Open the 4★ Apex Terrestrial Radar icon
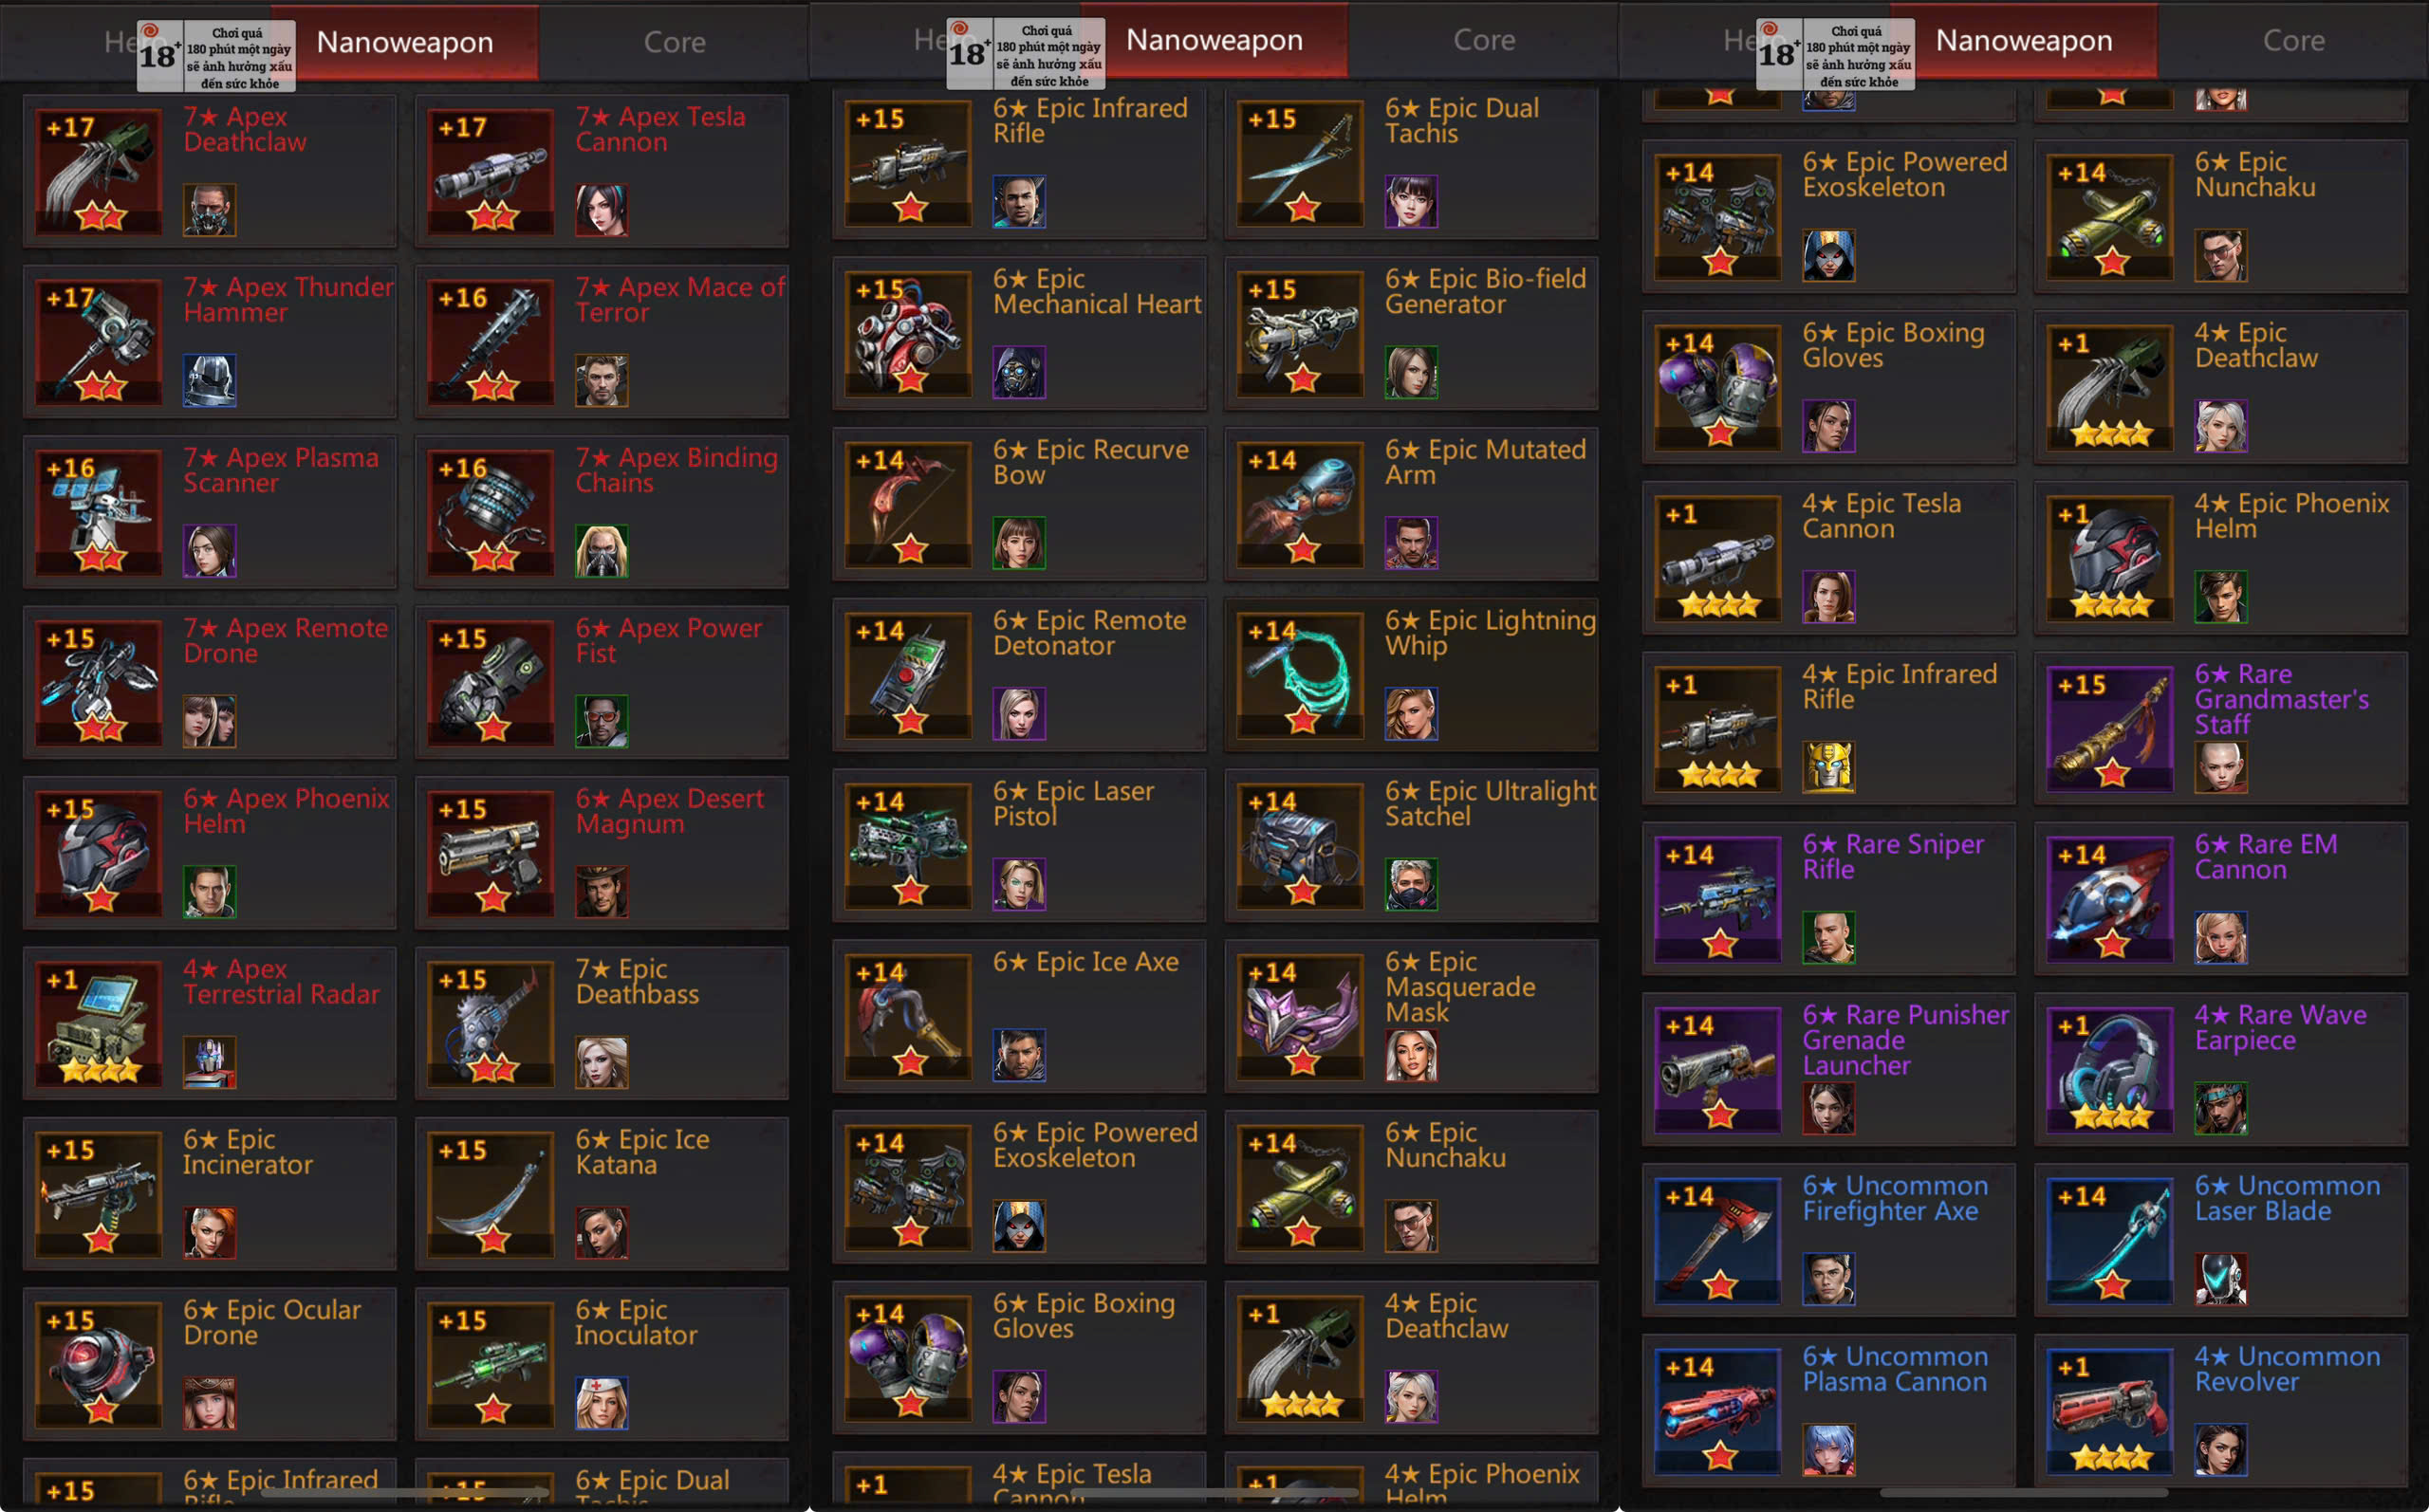The width and height of the screenshot is (2429, 1512). coord(99,1024)
